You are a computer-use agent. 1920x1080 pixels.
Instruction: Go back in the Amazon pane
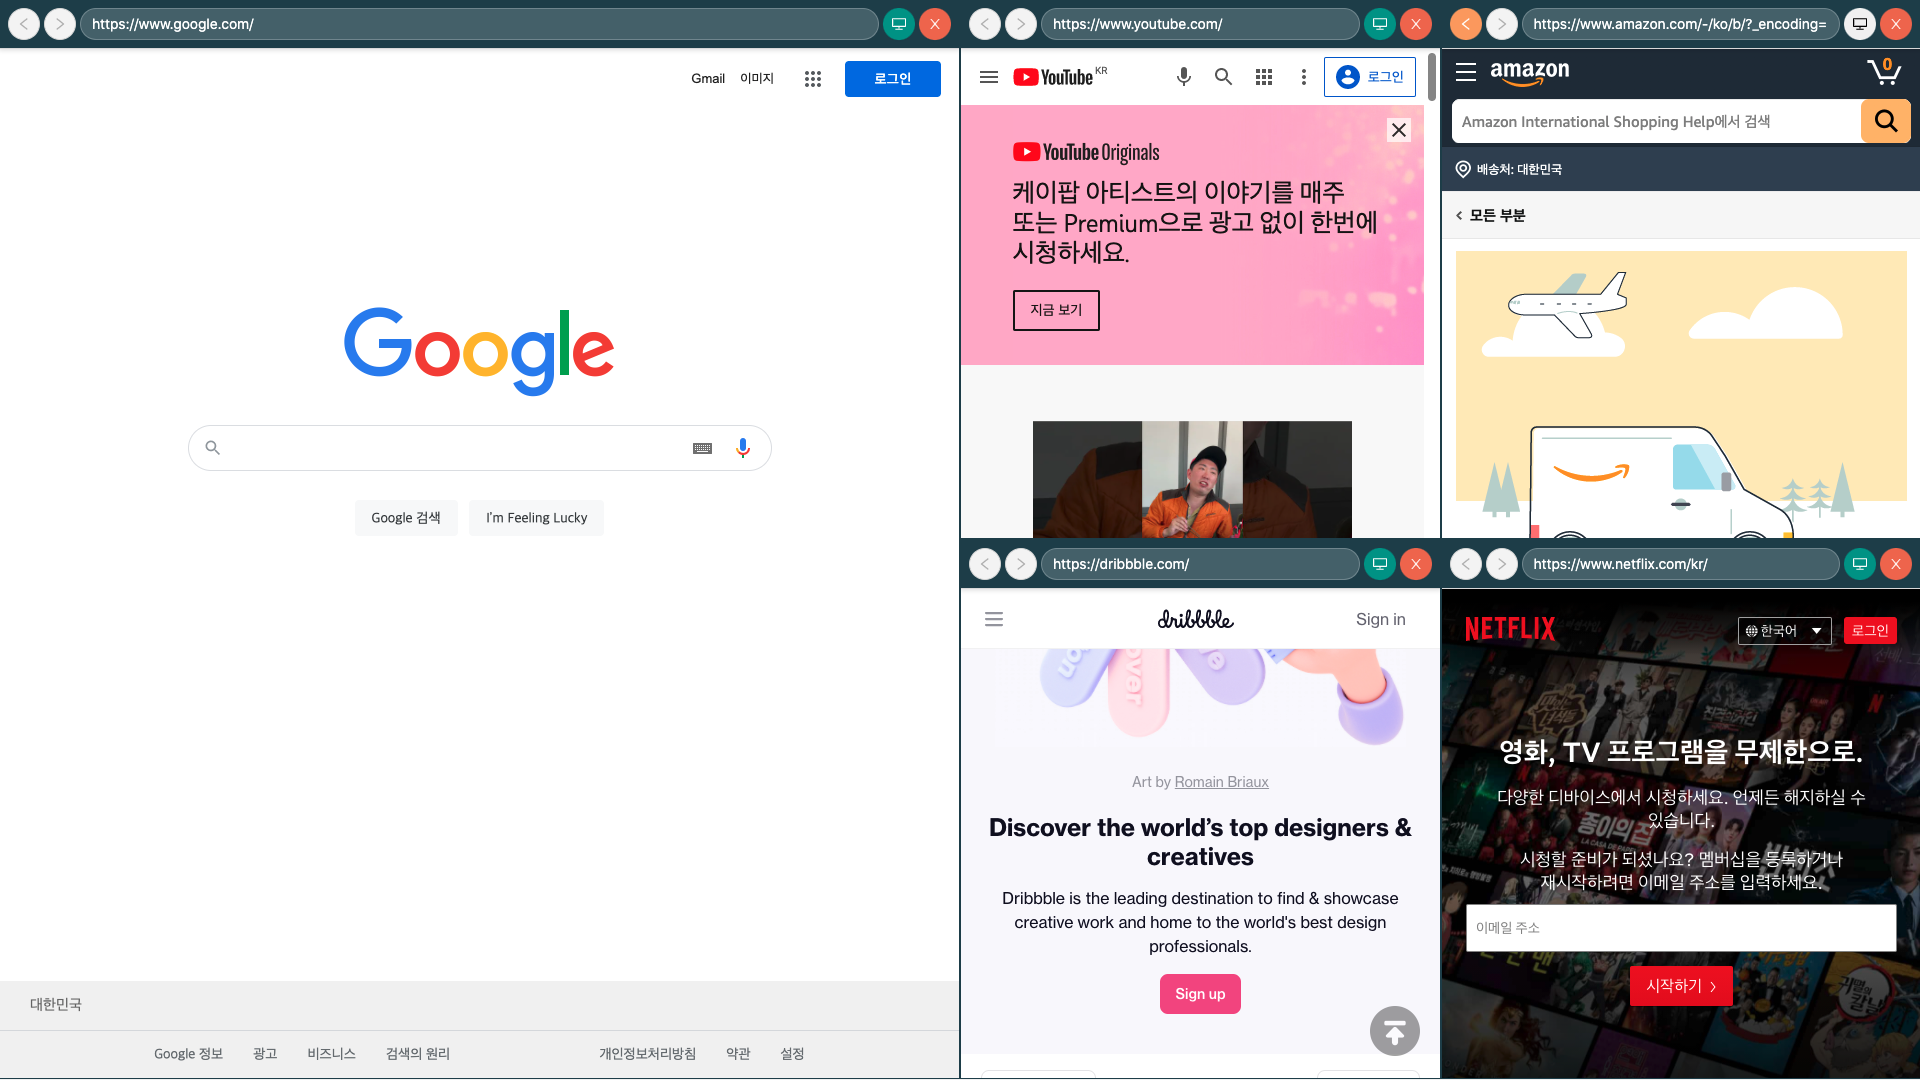point(1466,24)
